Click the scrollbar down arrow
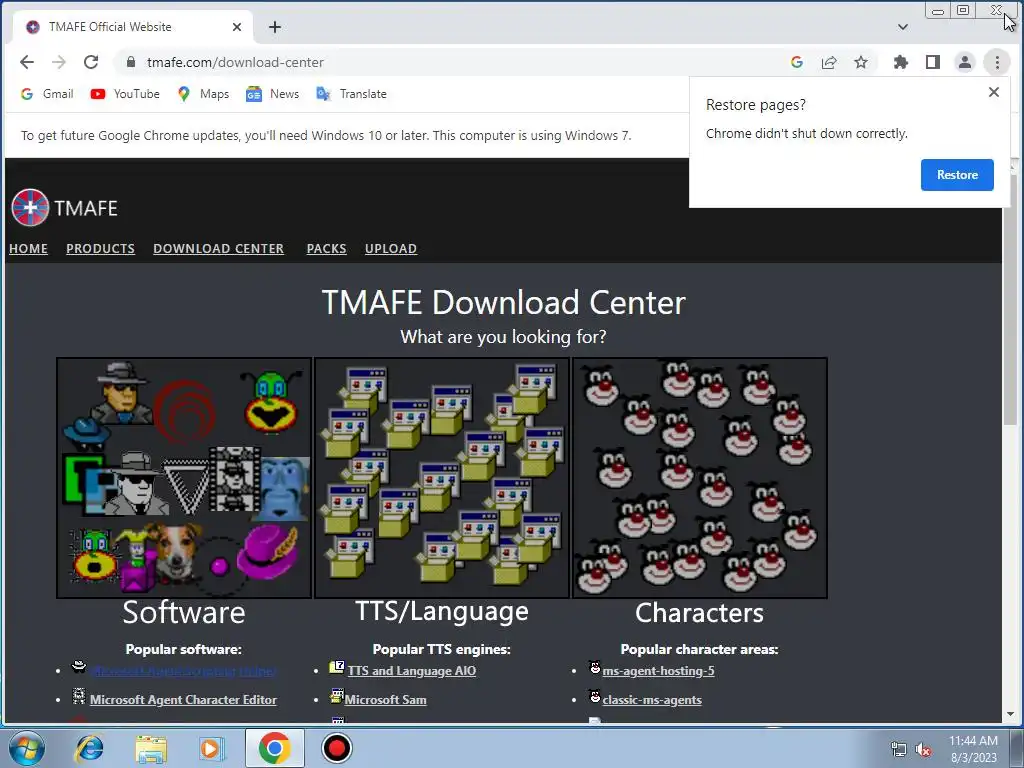The height and width of the screenshot is (768, 1024). click(x=1010, y=714)
